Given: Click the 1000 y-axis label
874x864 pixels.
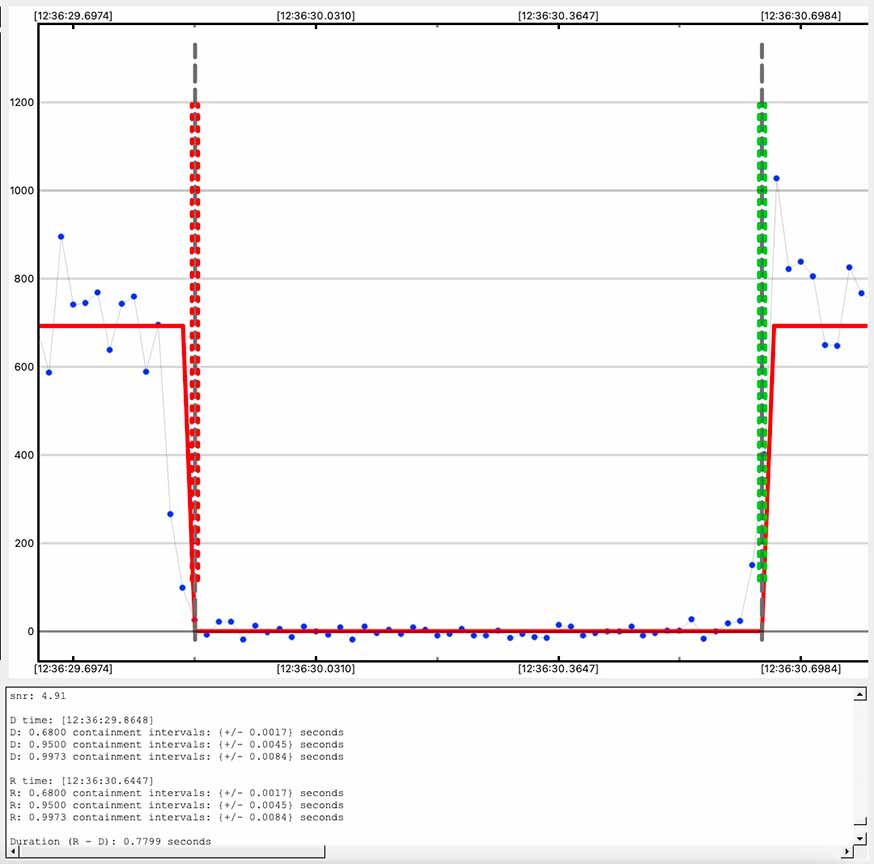Looking at the screenshot, I should [x=22, y=191].
